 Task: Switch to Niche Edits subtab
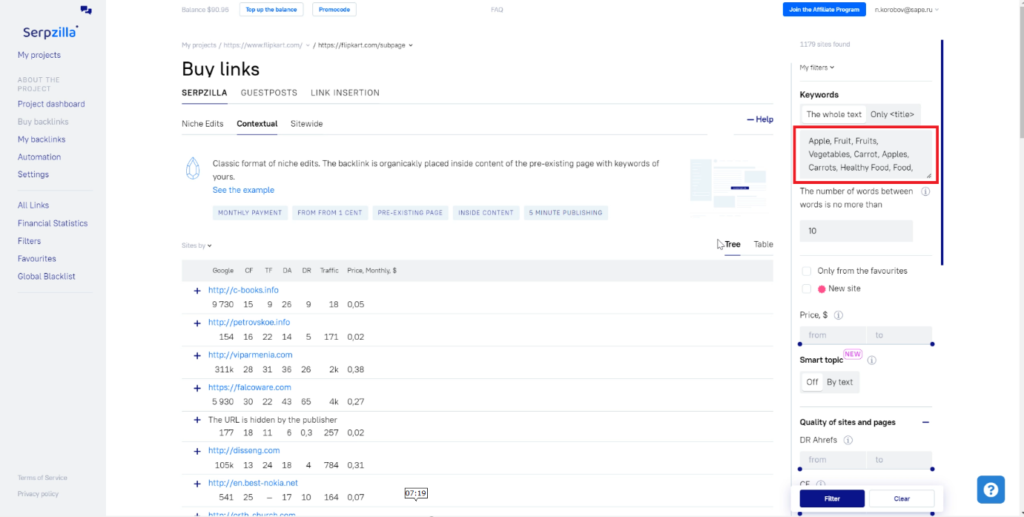point(202,124)
